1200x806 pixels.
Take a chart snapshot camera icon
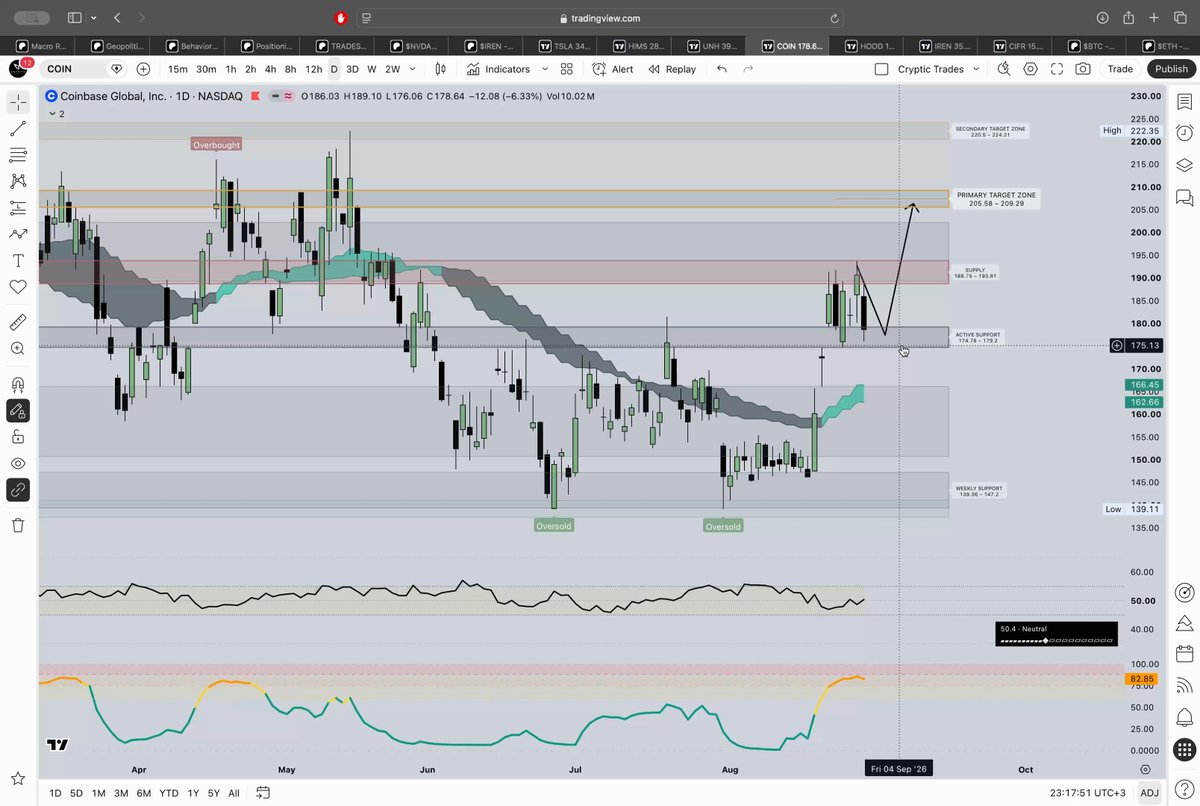tap(1083, 69)
